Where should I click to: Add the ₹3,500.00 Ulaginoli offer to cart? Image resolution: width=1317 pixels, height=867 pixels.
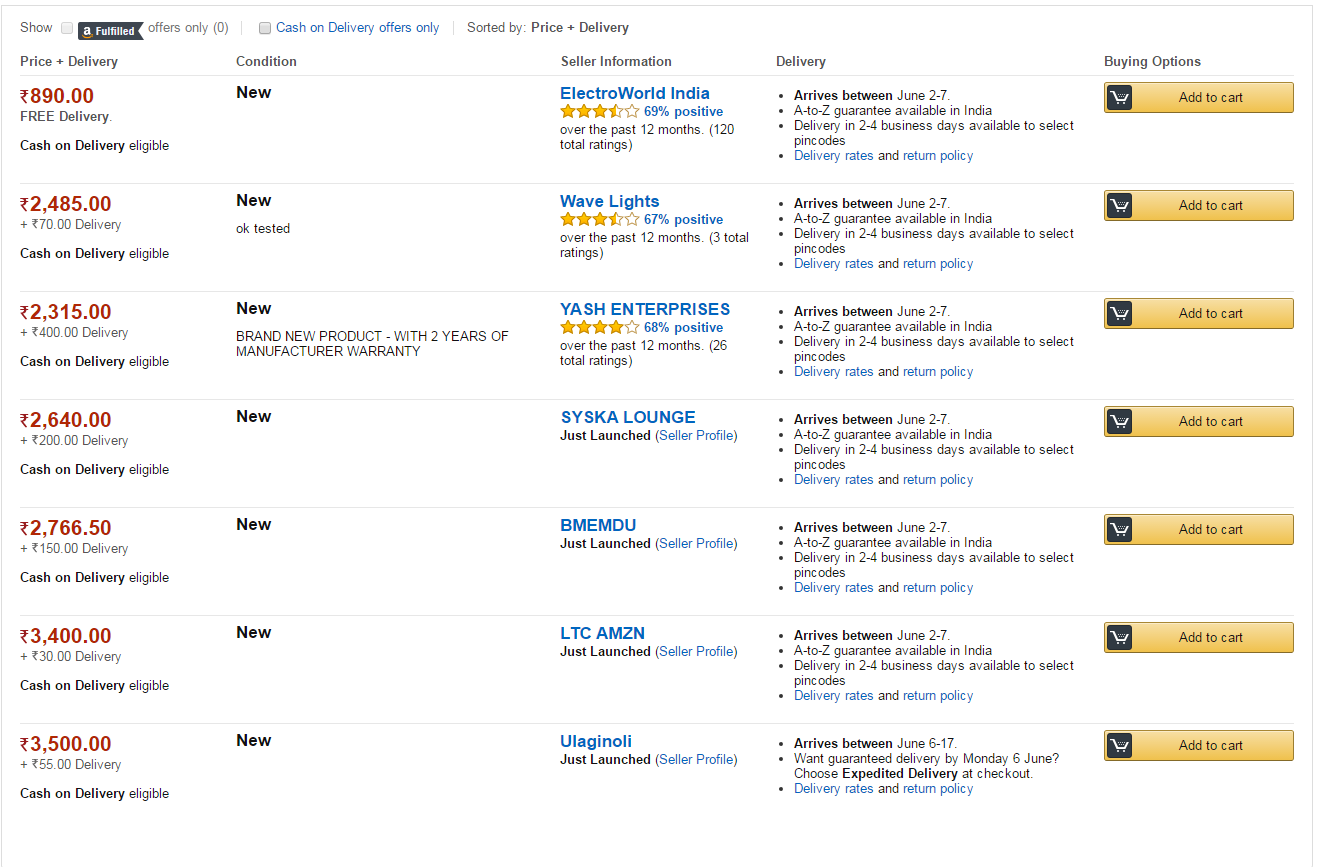pos(1198,745)
